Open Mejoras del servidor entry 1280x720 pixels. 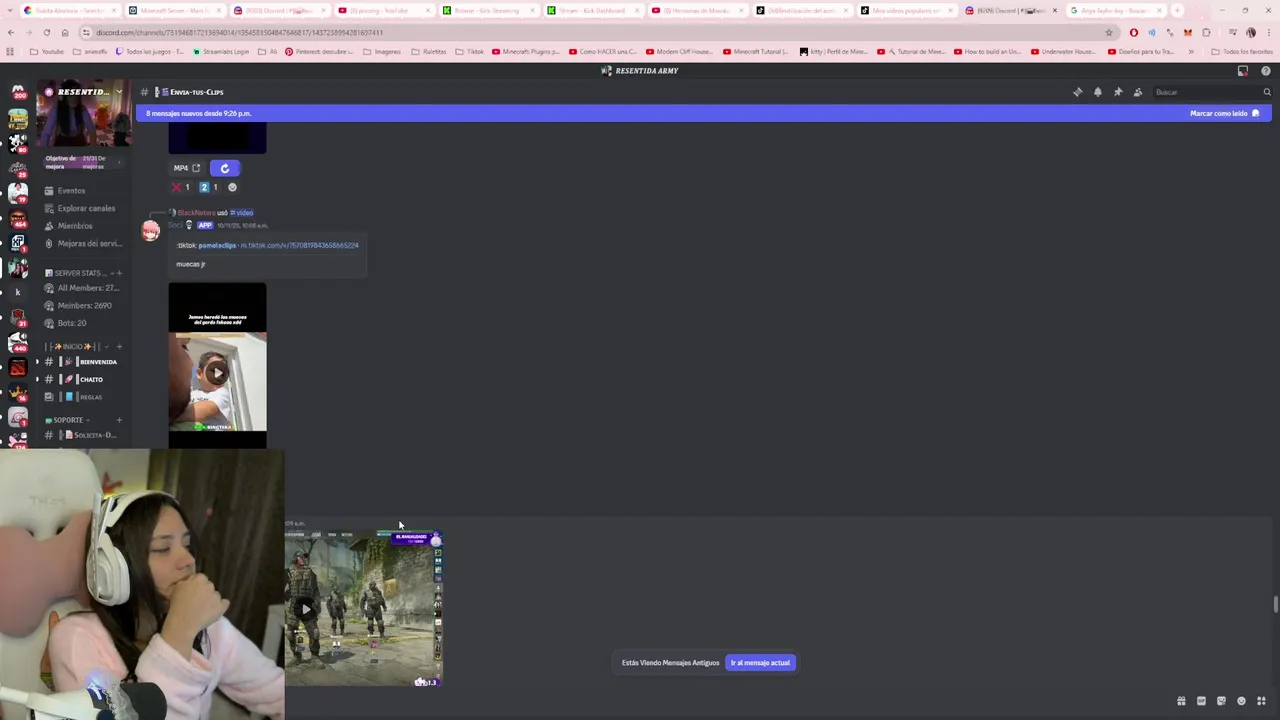pos(89,244)
